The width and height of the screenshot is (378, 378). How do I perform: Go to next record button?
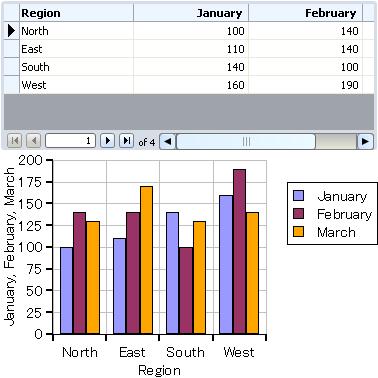(x=107, y=141)
